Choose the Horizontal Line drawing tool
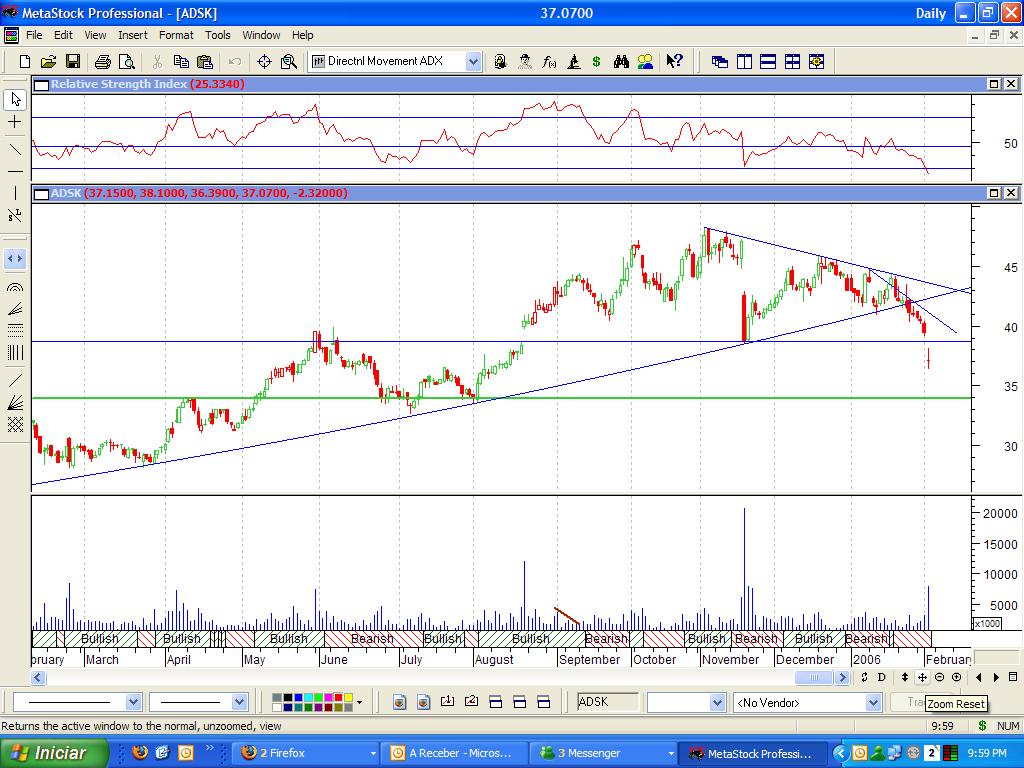Viewport: 1024px width, 768px height. [x=15, y=172]
